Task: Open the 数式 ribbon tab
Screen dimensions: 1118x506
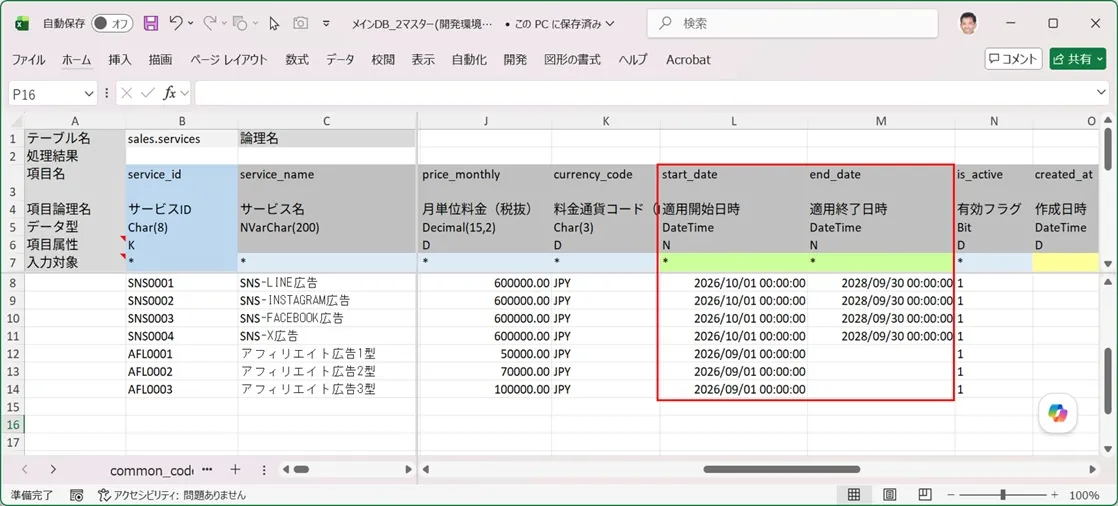Action: click(297, 60)
